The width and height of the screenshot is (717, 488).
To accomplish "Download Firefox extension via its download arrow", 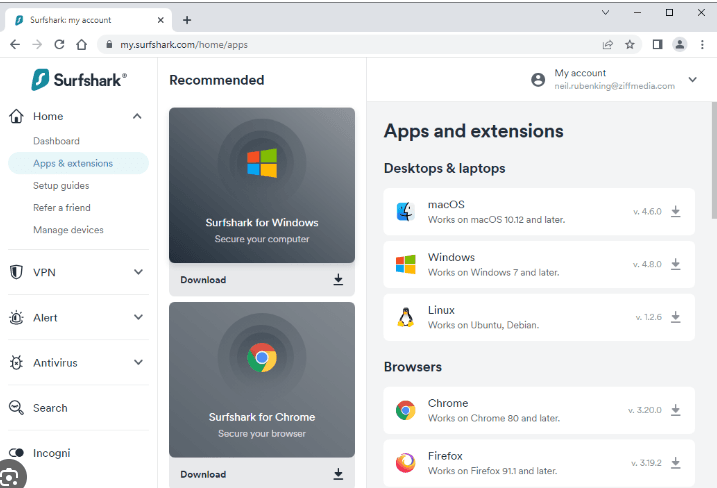I will click(675, 463).
